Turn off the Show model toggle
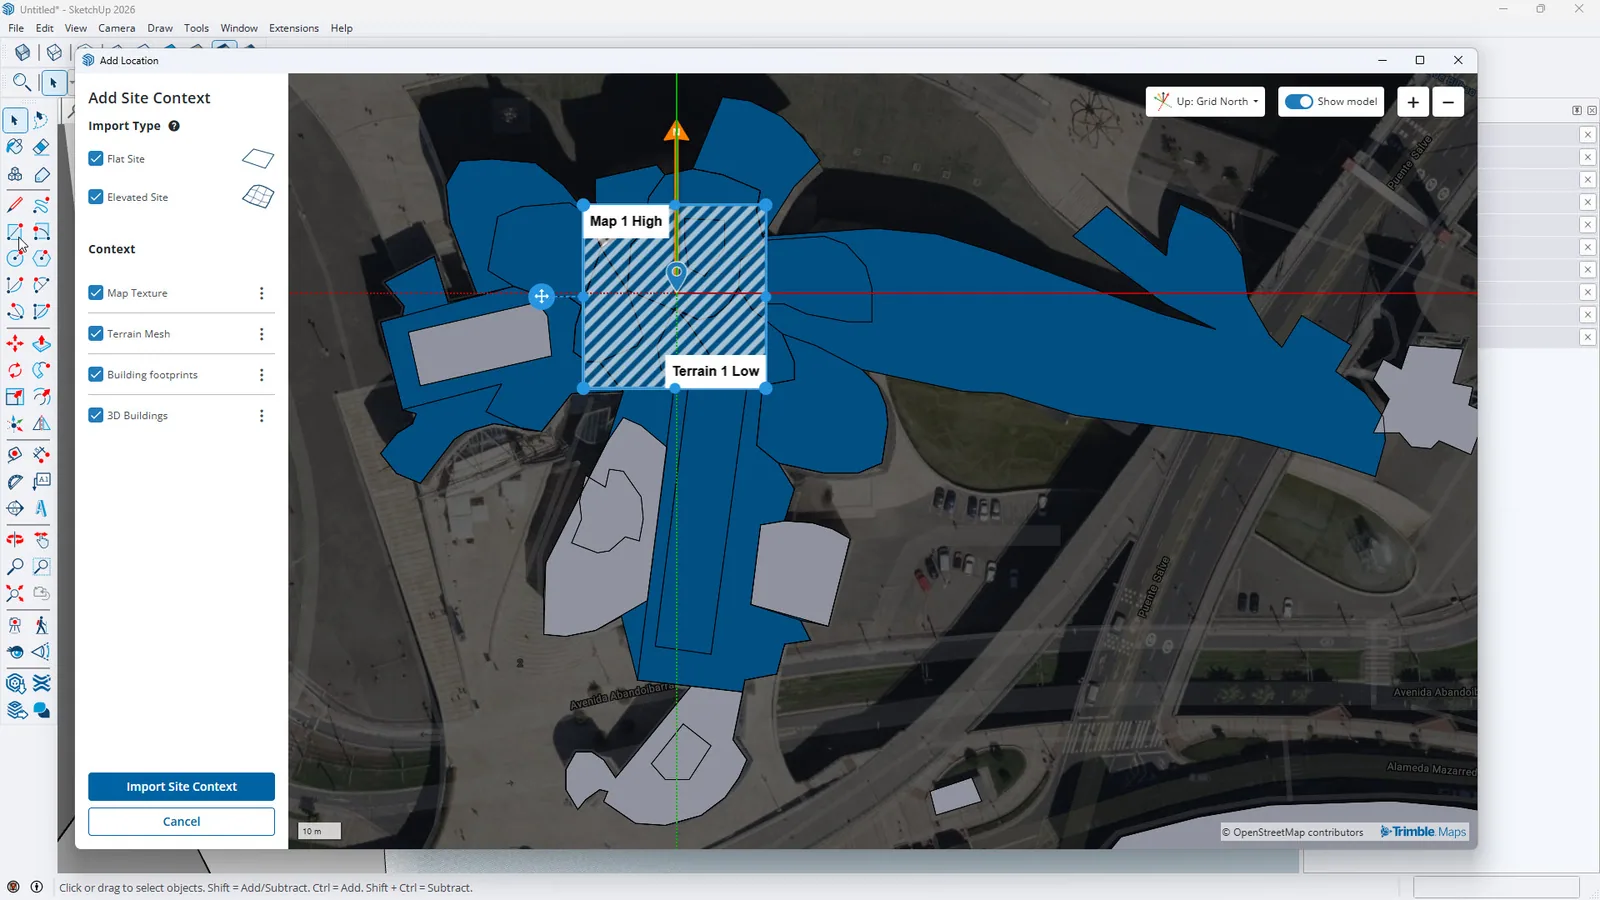Image resolution: width=1600 pixels, height=900 pixels. [1298, 102]
